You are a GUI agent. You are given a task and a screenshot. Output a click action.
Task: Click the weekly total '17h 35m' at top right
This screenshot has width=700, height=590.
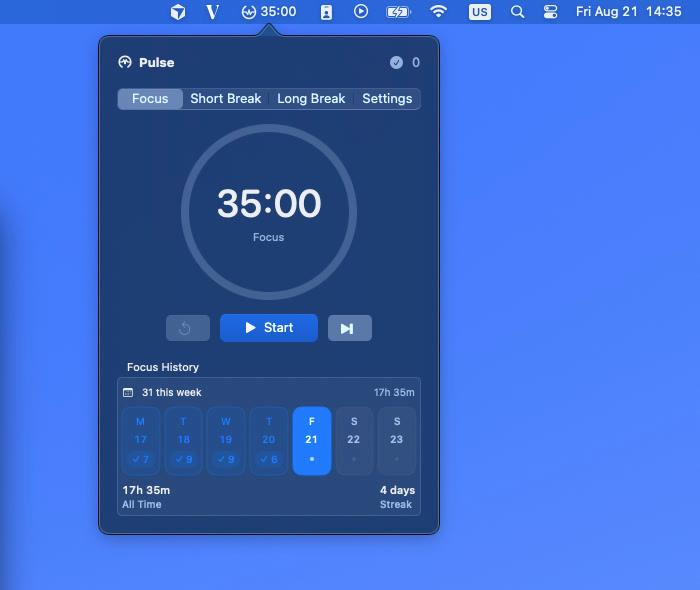point(394,392)
